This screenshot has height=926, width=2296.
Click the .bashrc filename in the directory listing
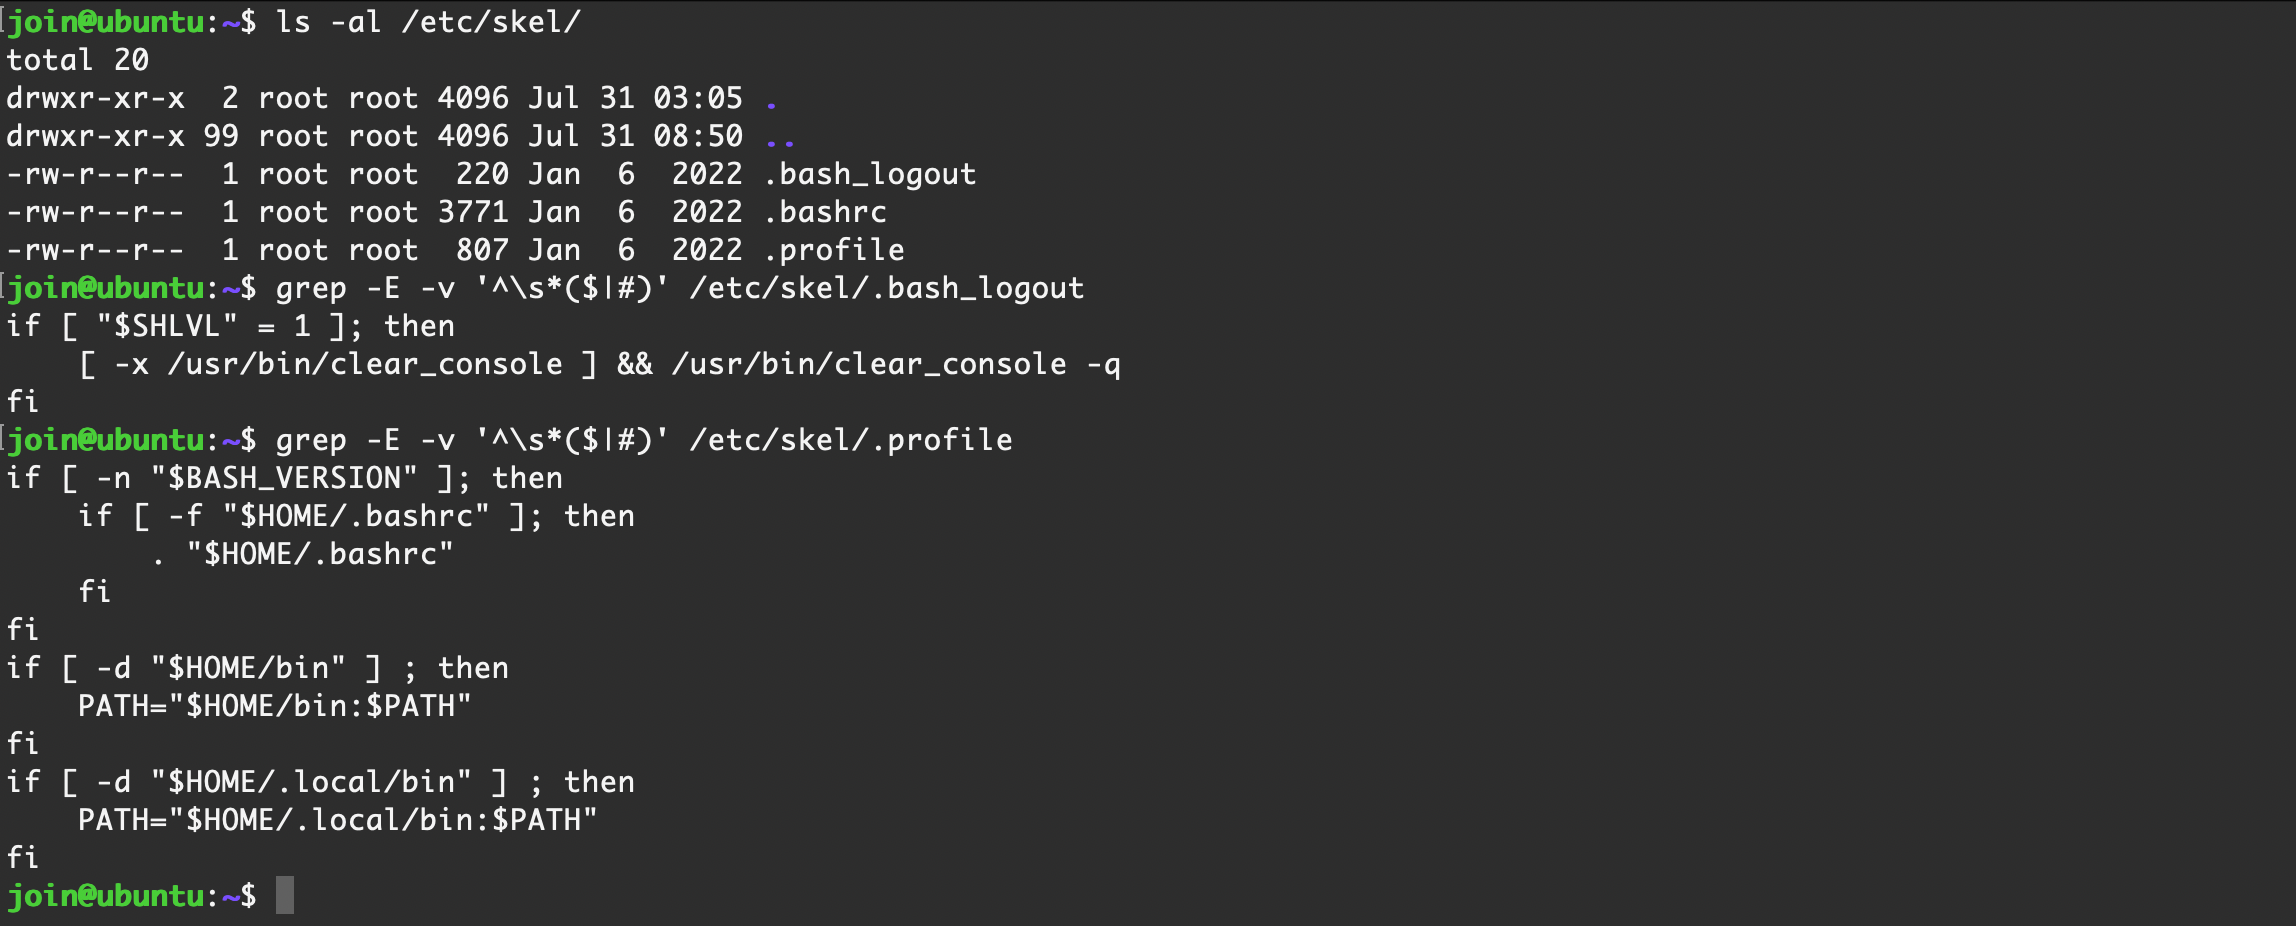(825, 212)
